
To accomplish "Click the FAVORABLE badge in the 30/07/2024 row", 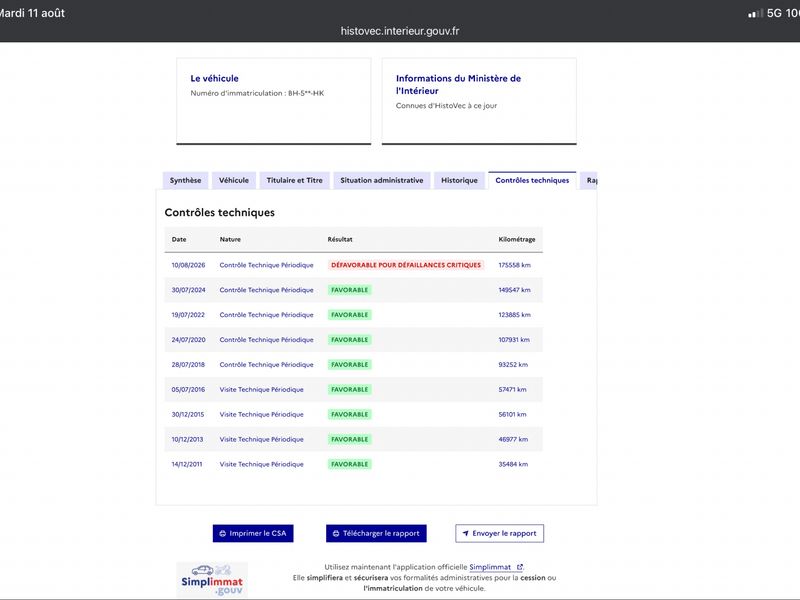I will [349, 290].
